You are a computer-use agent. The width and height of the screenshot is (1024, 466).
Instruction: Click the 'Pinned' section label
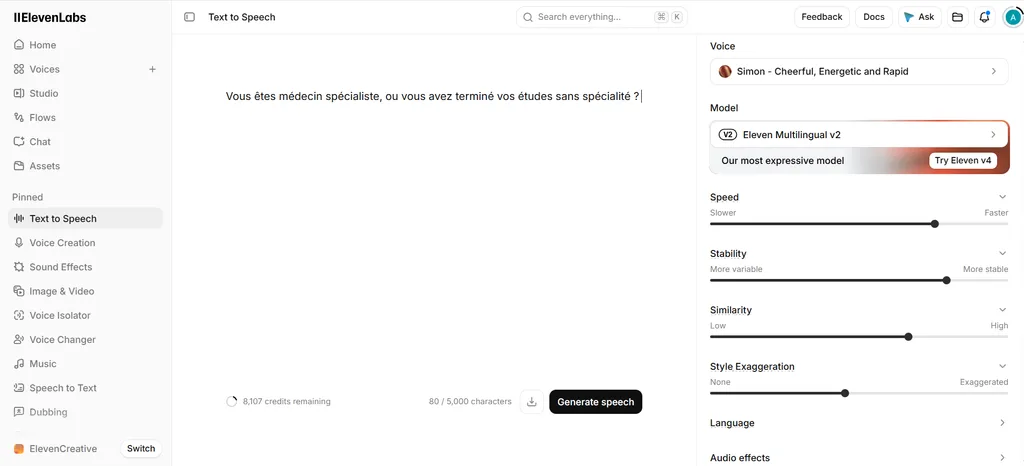(x=27, y=197)
